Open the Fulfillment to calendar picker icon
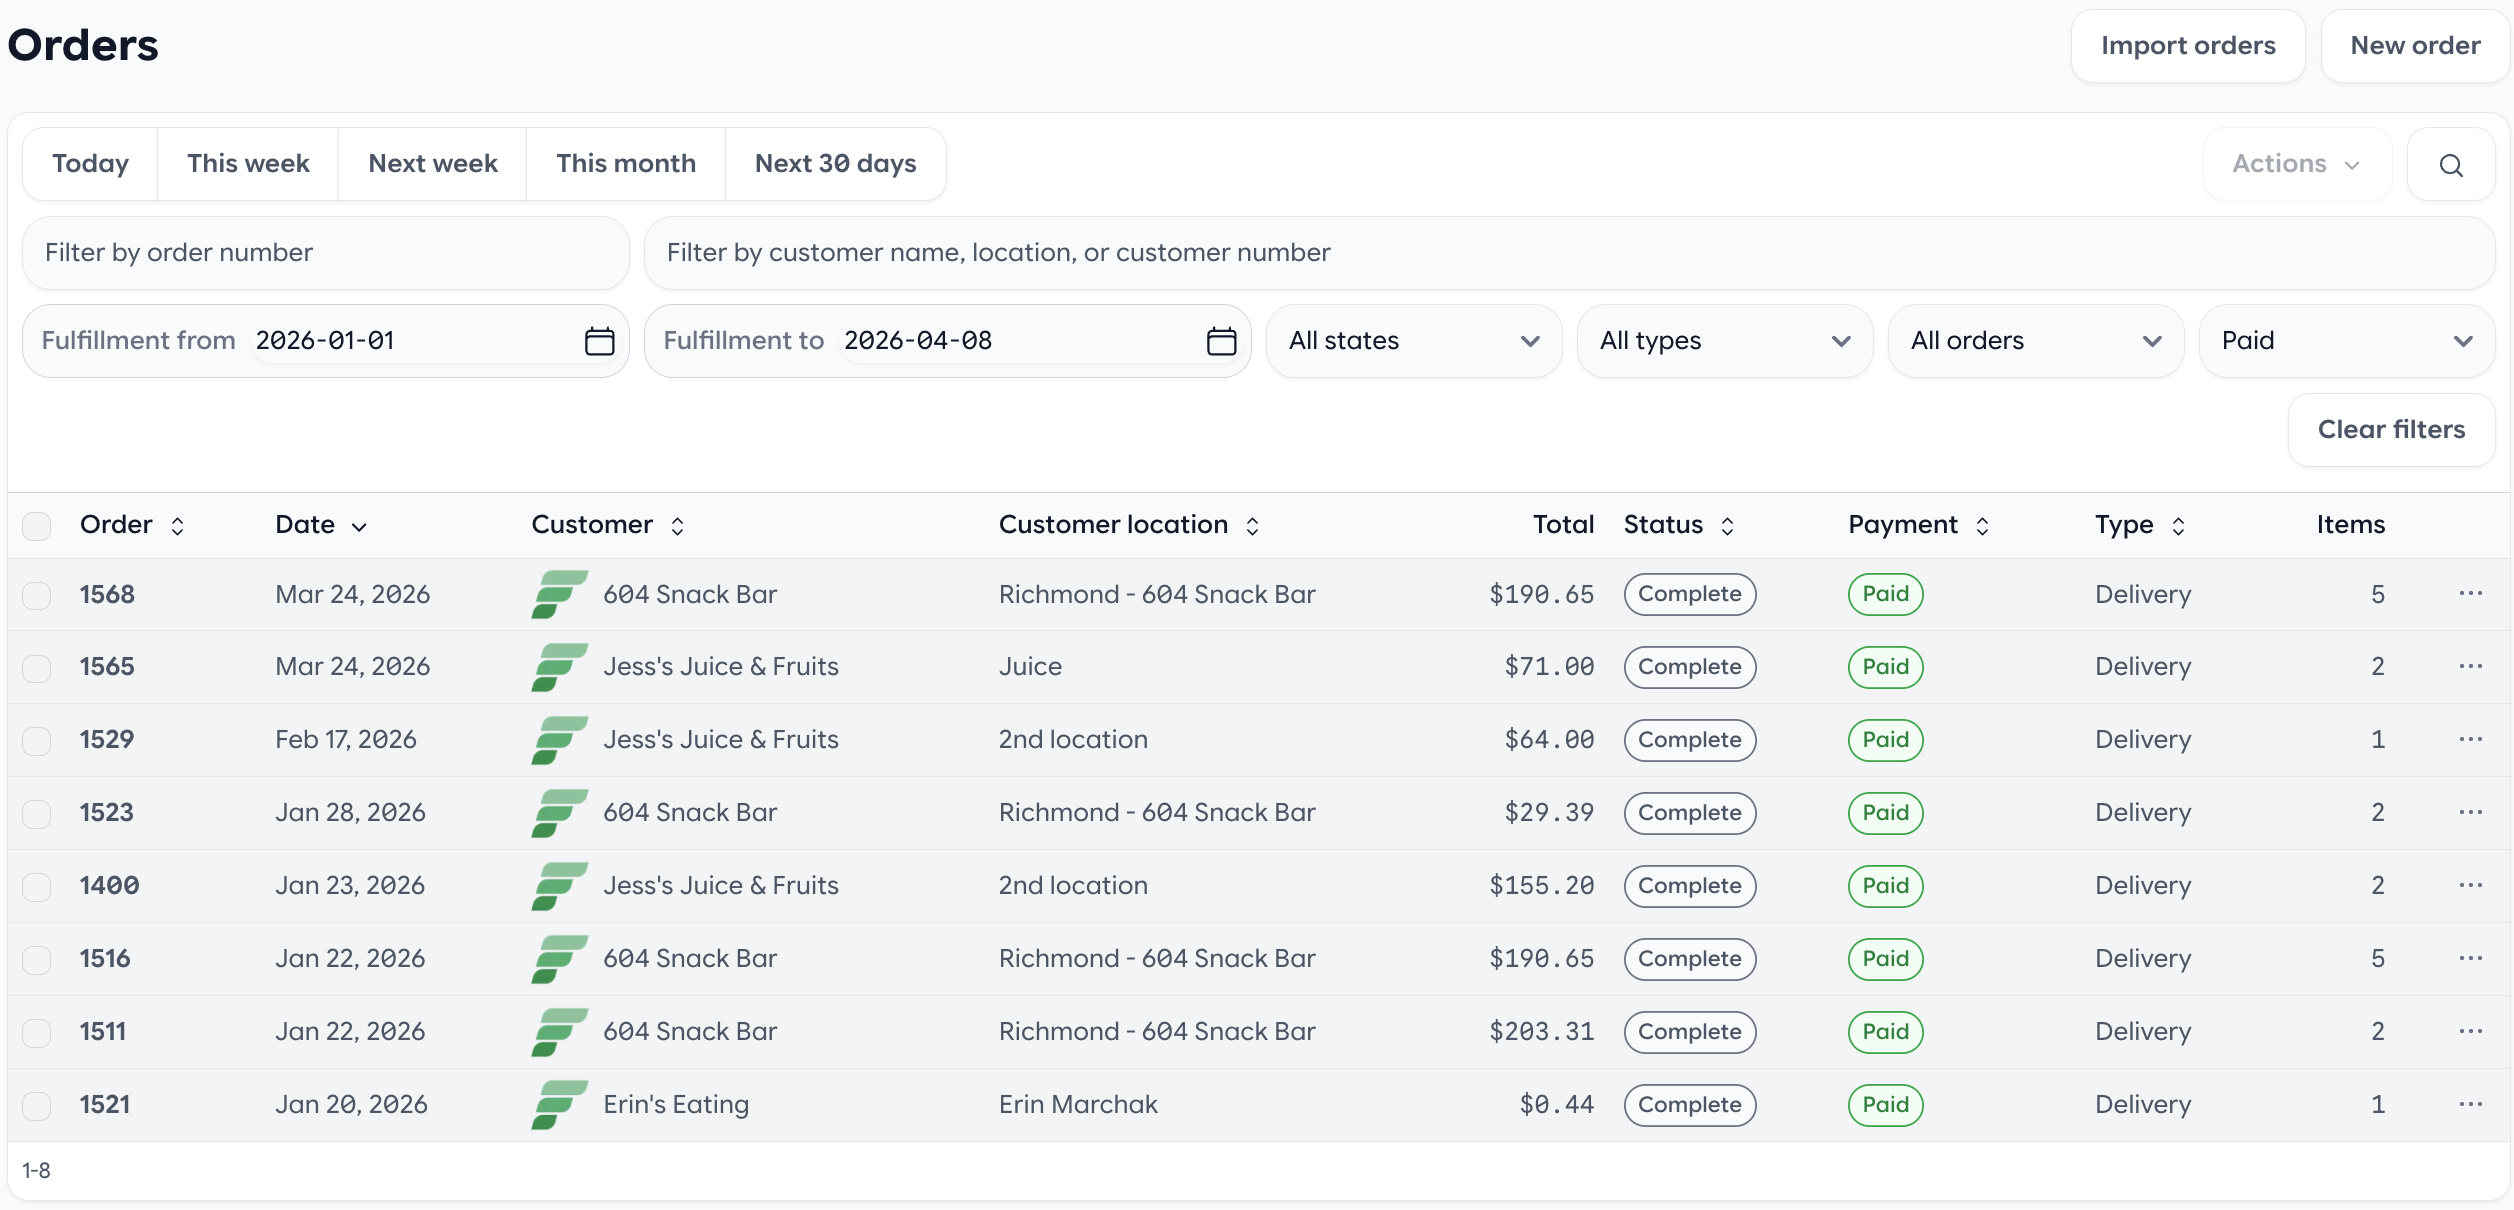 [1221, 341]
